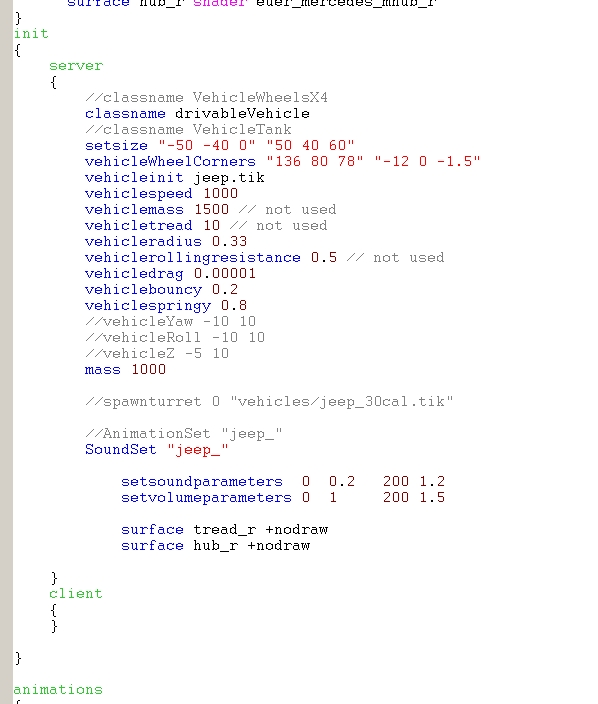Click the vehiclespeed value 1000
This screenshot has width=598, height=704.
[220, 194]
